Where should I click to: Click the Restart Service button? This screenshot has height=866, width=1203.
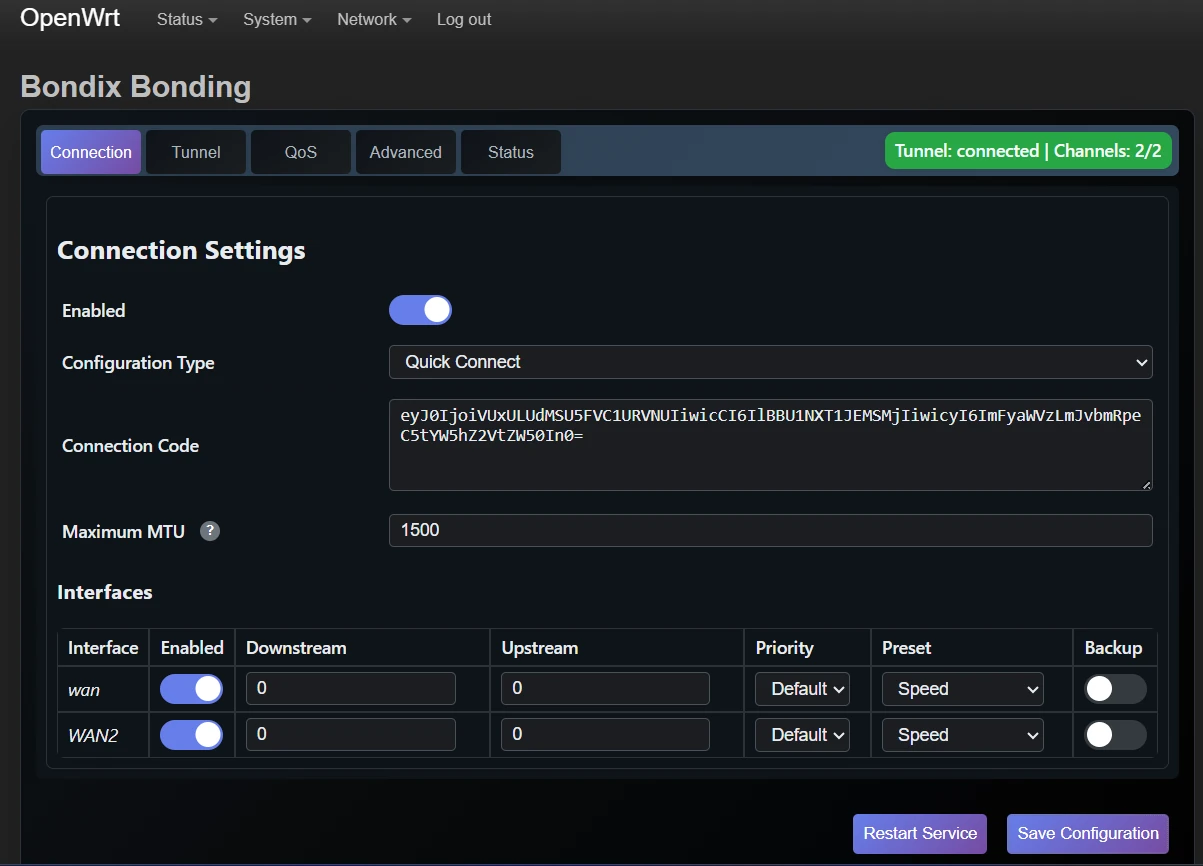(920, 833)
